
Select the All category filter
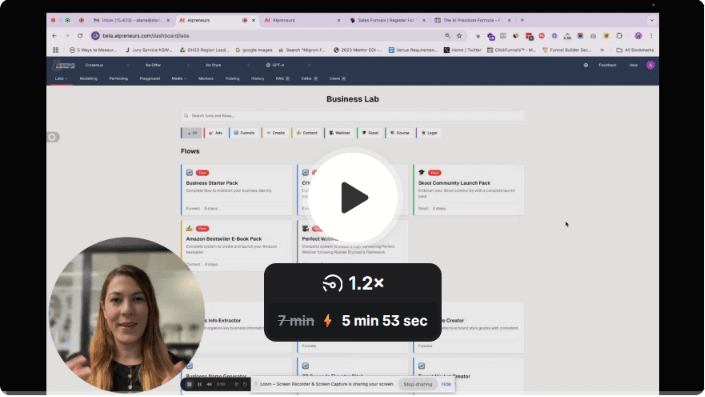pos(192,133)
